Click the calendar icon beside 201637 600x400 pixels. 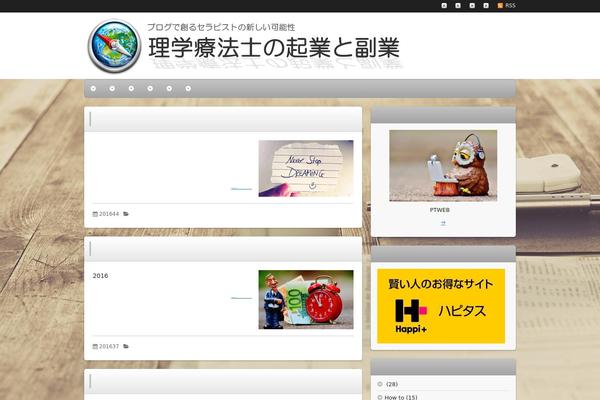pyautogui.click(x=95, y=346)
